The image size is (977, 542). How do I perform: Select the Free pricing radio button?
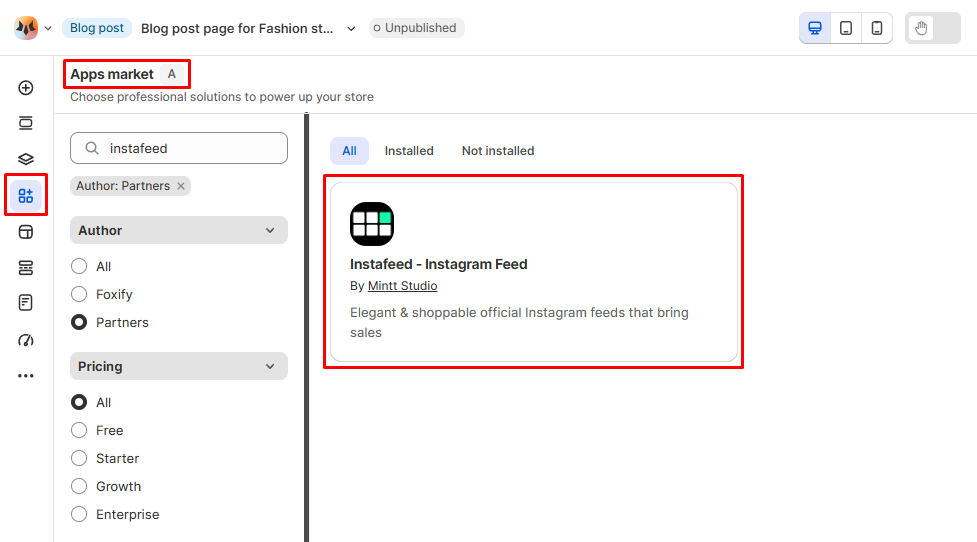click(79, 430)
